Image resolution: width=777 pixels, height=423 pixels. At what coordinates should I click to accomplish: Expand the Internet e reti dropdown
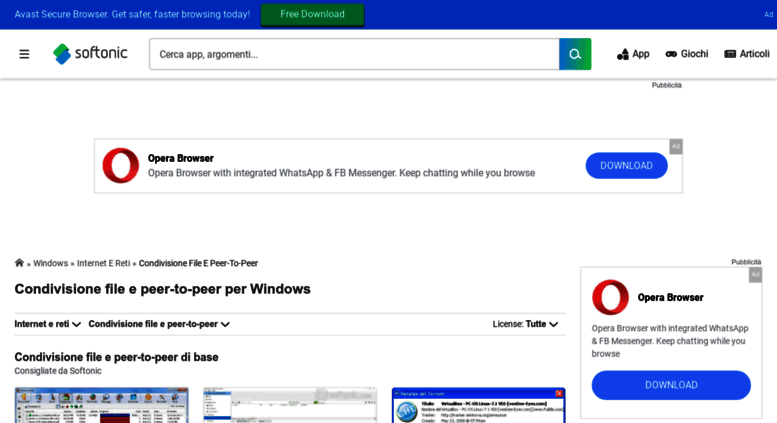pos(48,324)
